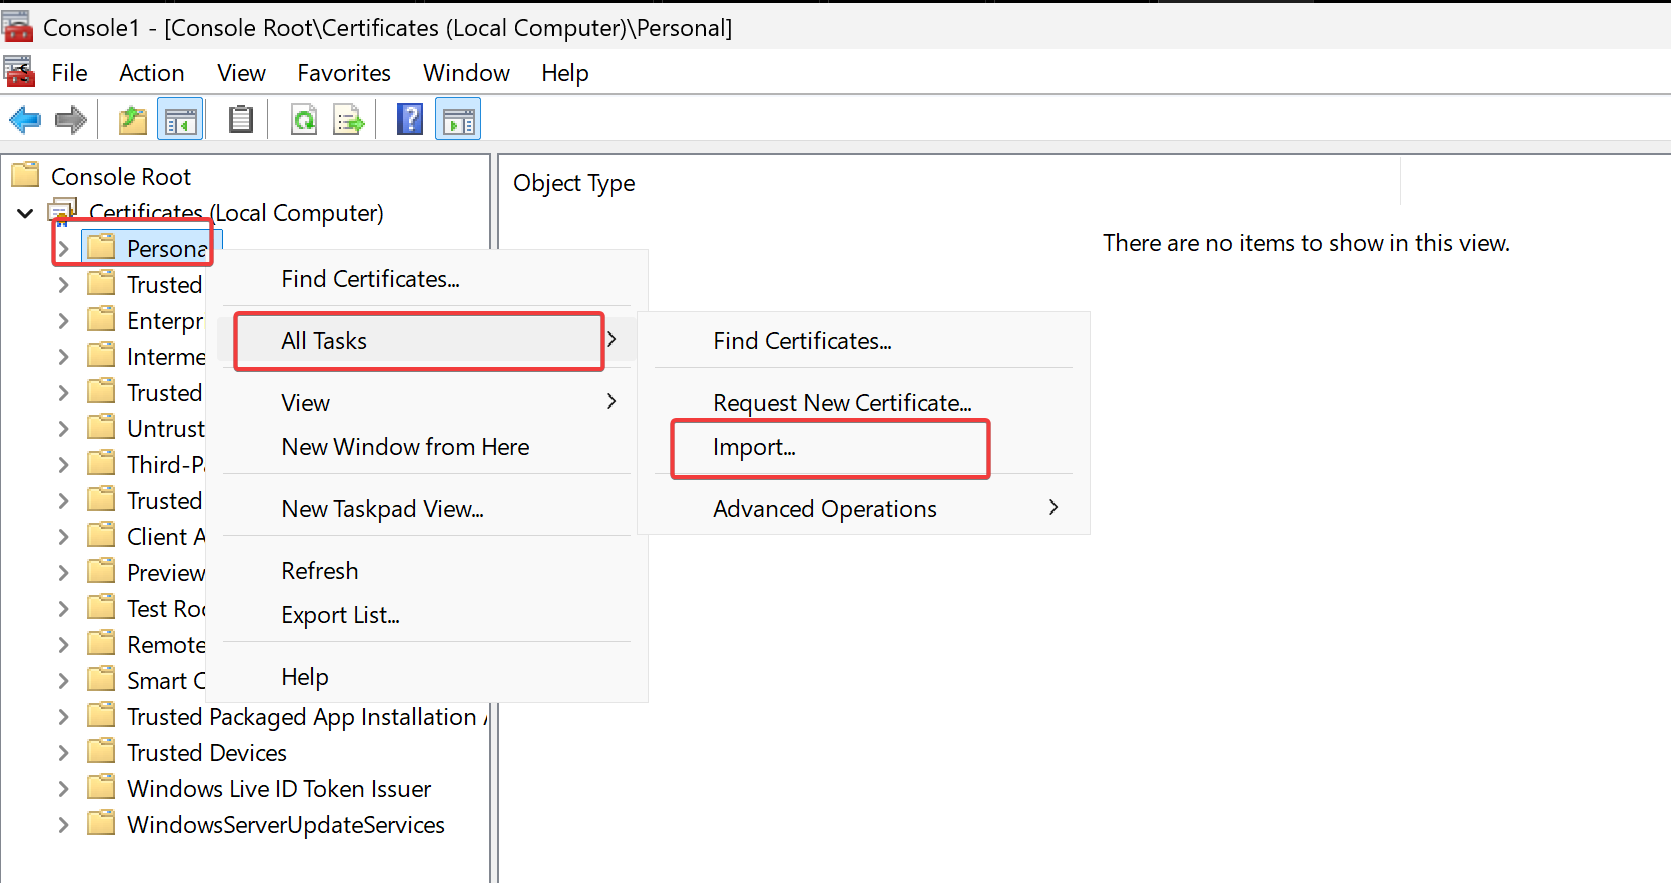Open the Help question mark icon
The image size is (1671, 883).
(410, 121)
